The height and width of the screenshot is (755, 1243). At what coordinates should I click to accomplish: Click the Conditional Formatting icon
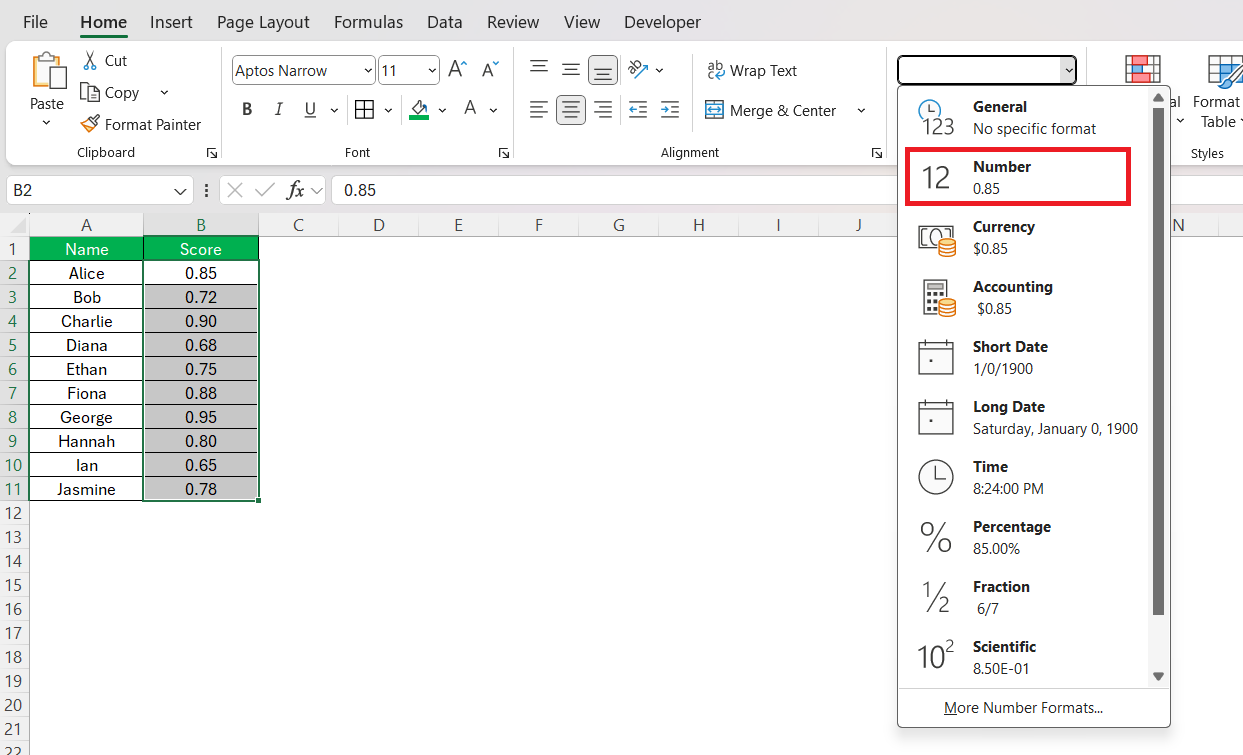click(x=1142, y=70)
